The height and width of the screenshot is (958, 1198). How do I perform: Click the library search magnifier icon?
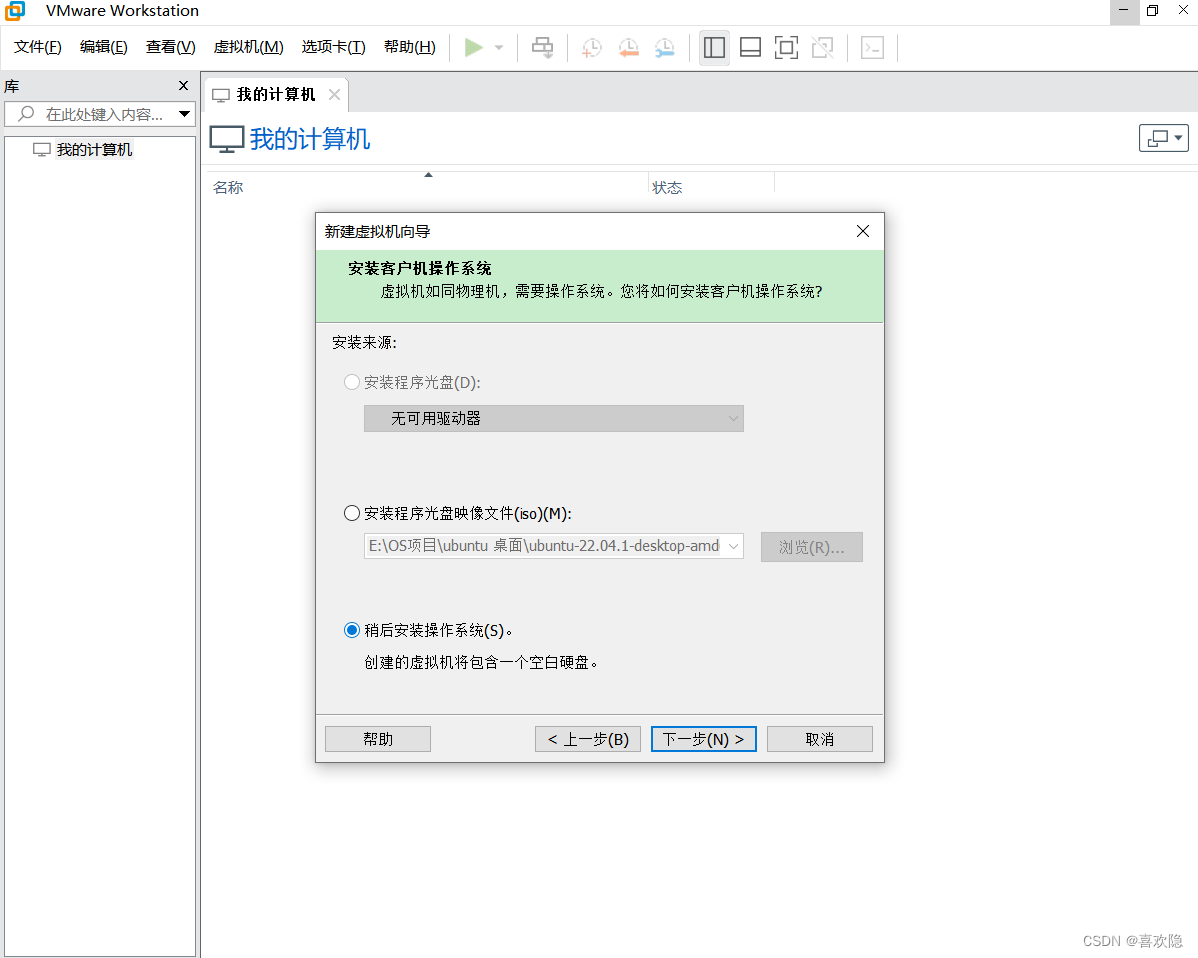tap(26, 114)
